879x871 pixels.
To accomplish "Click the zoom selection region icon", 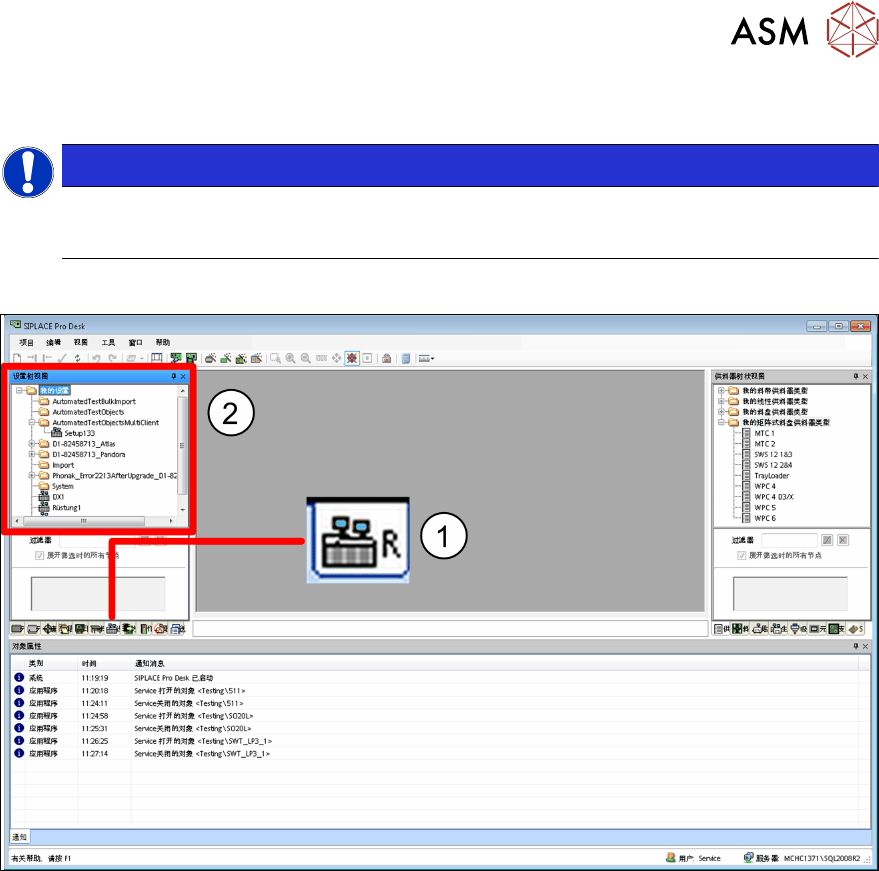I will (x=275, y=358).
